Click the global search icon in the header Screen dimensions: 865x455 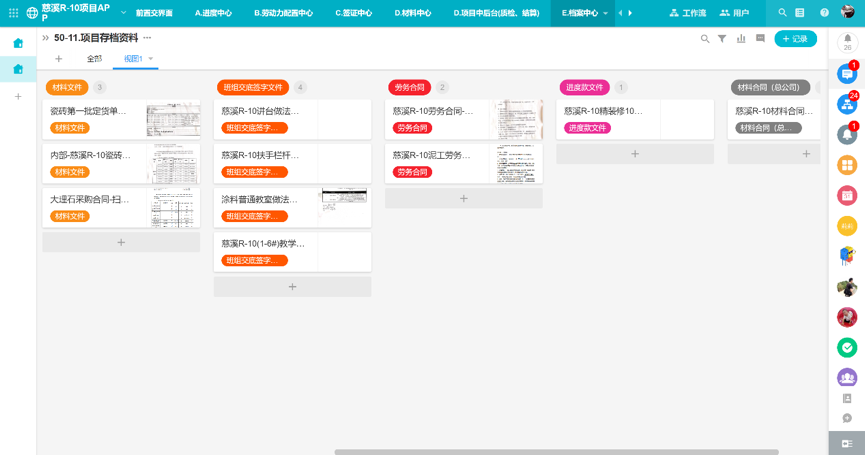(x=782, y=12)
